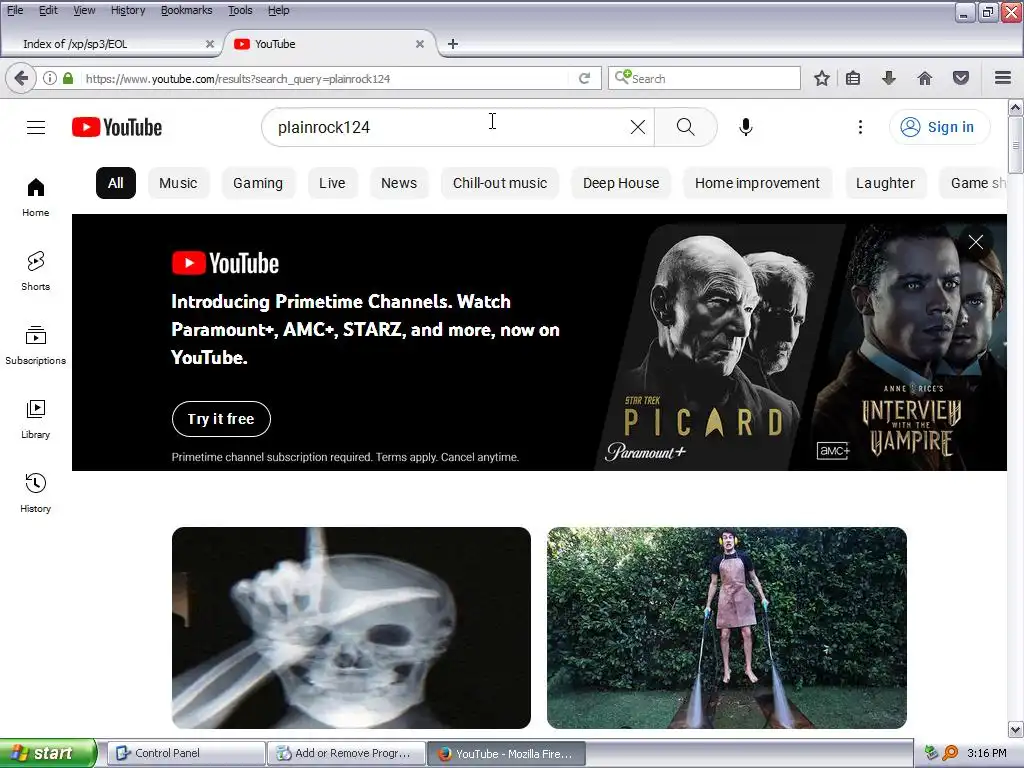The image size is (1024, 768).
Task: Click the network tray icon beside the magnifier
Action: 931,754
